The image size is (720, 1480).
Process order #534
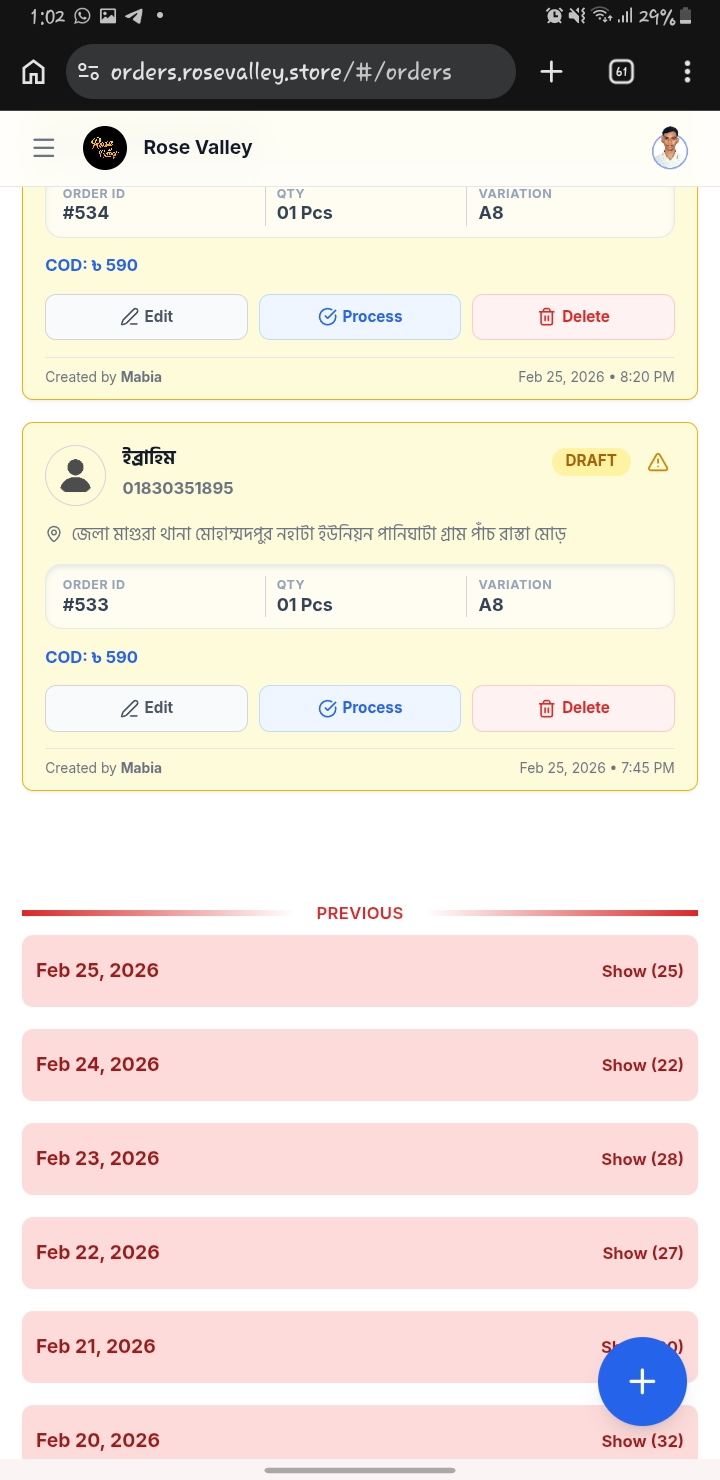click(360, 317)
